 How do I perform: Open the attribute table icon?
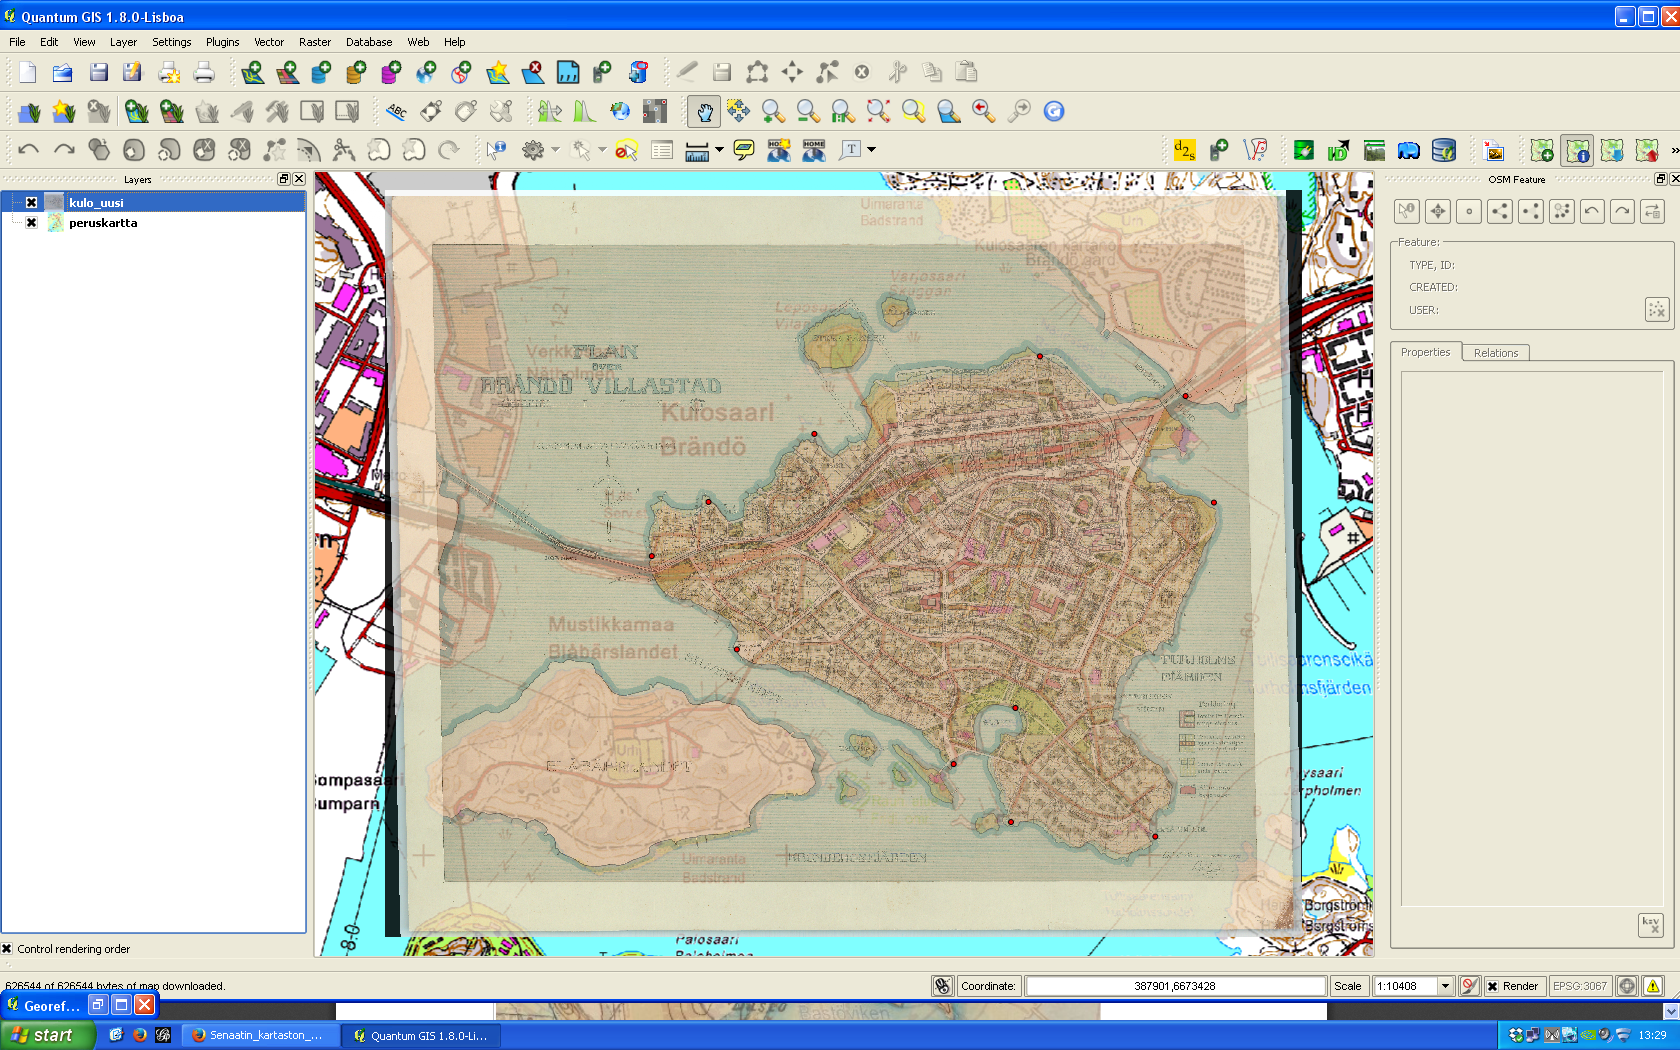[x=662, y=150]
